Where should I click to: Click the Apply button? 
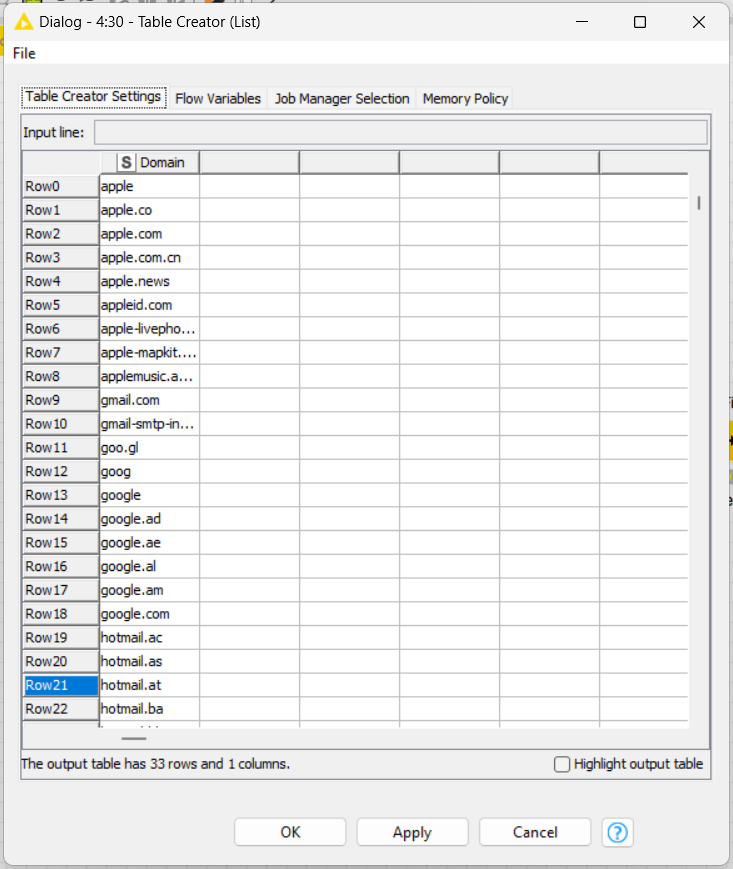point(412,832)
